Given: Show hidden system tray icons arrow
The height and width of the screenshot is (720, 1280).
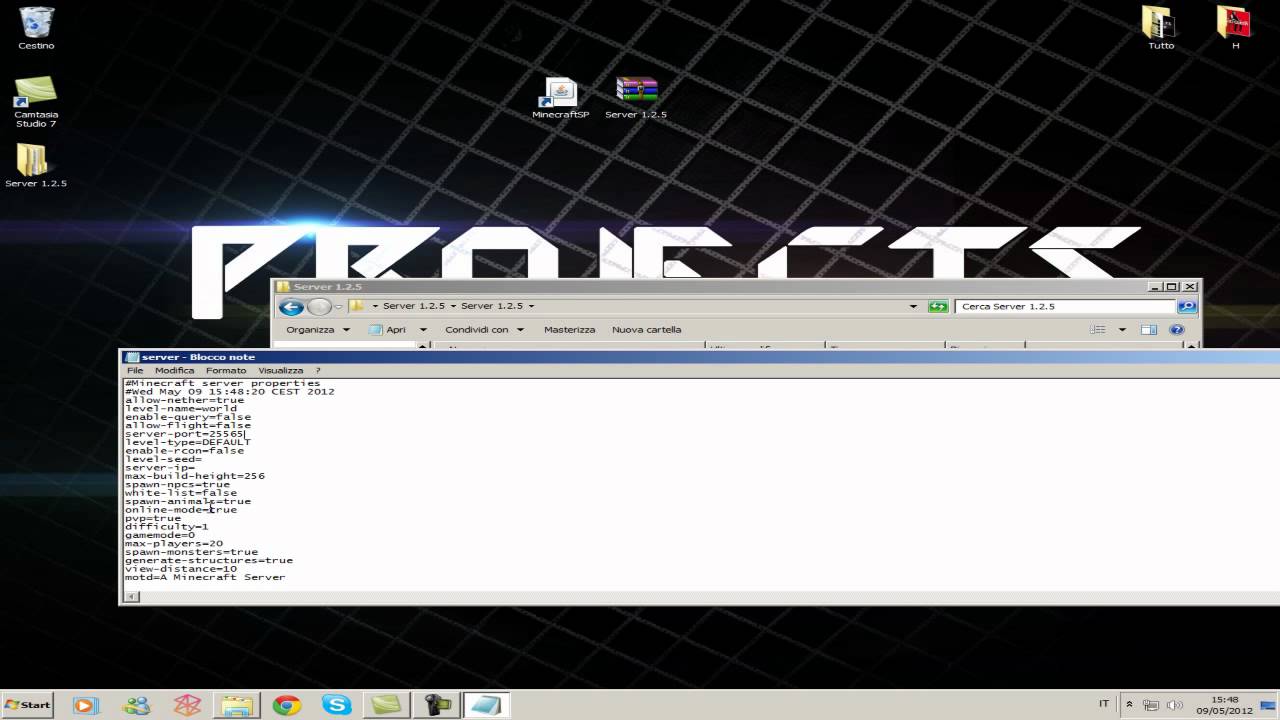Looking at the screenshot, I should 1130,705.
